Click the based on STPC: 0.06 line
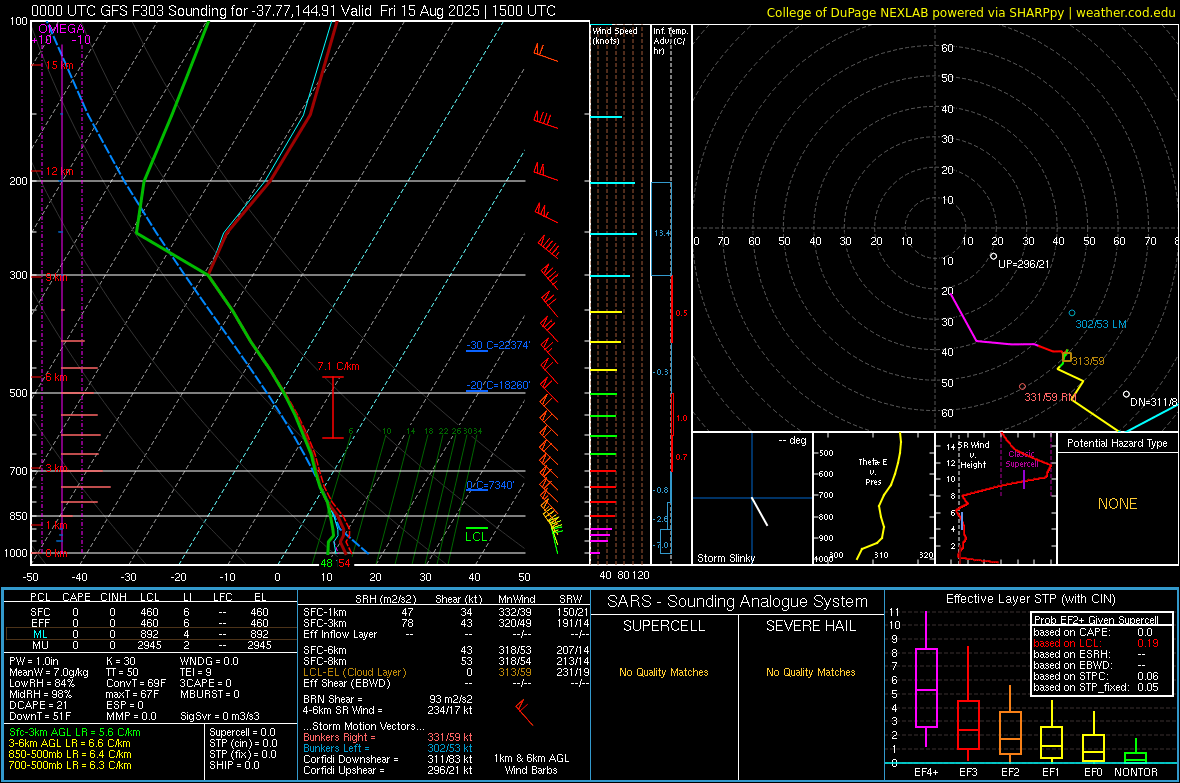 point(1096,676)
